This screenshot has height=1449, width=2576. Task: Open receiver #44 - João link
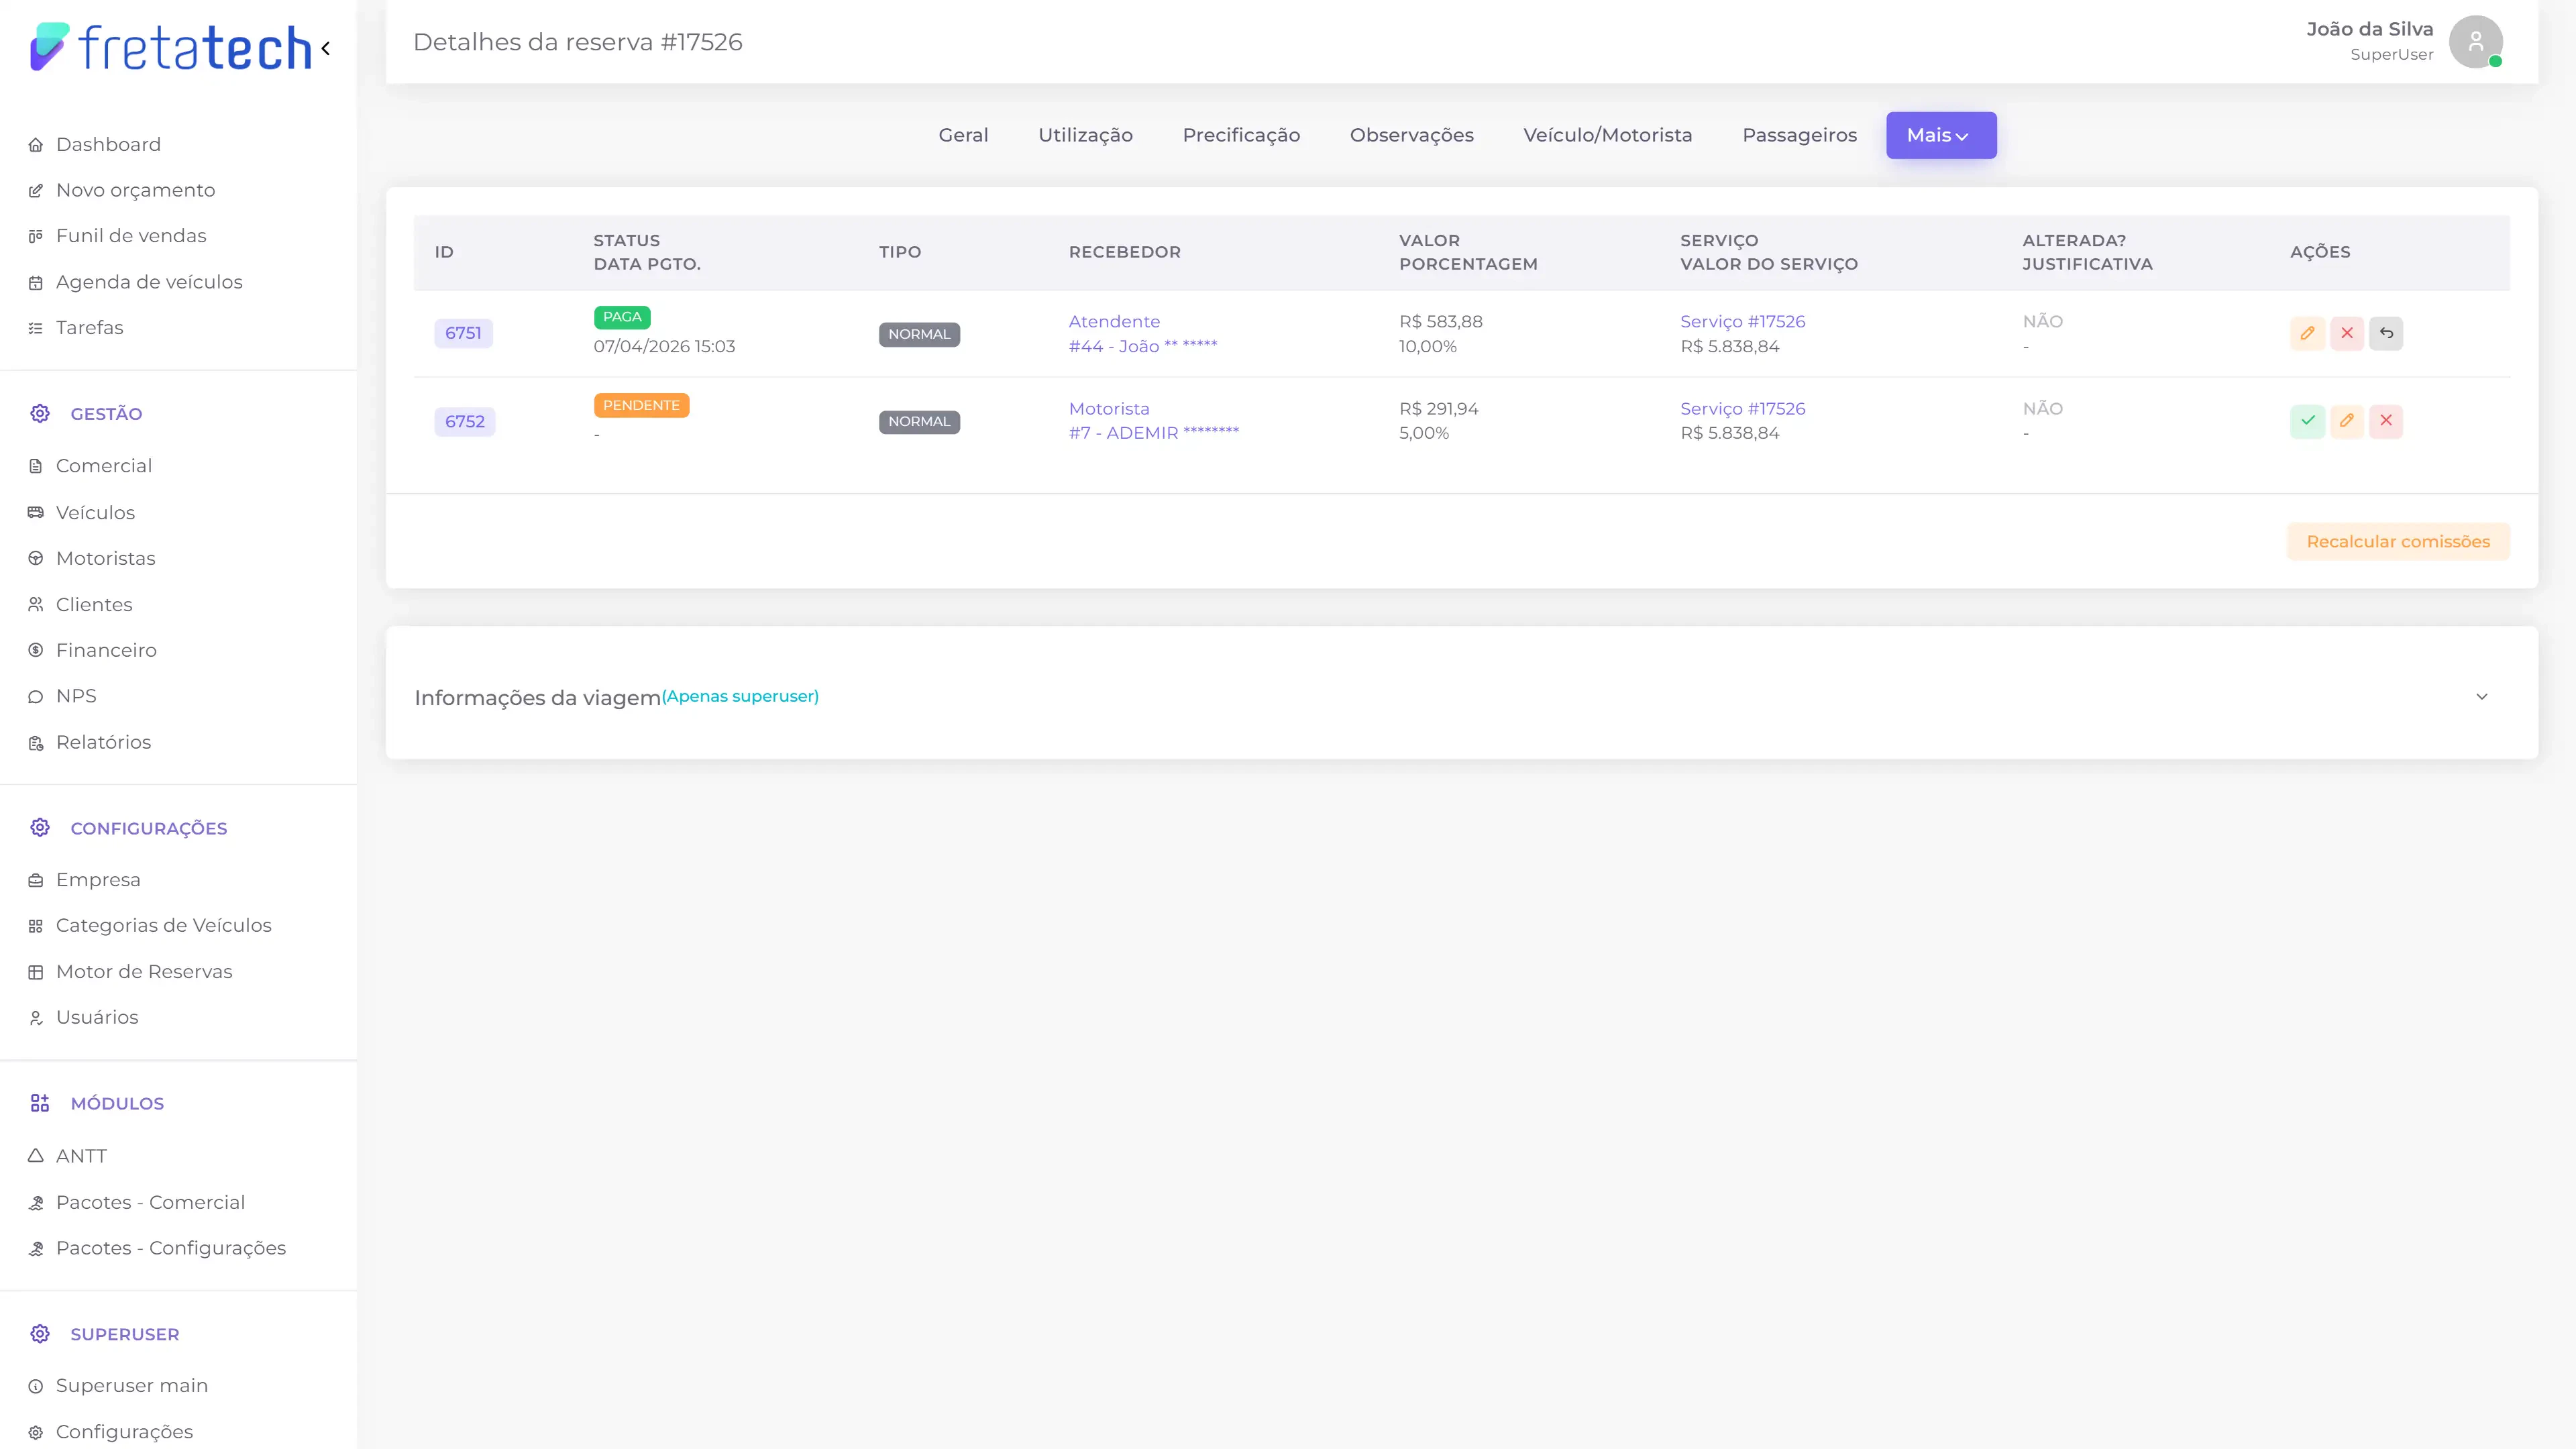click(x=1143, y=346)
